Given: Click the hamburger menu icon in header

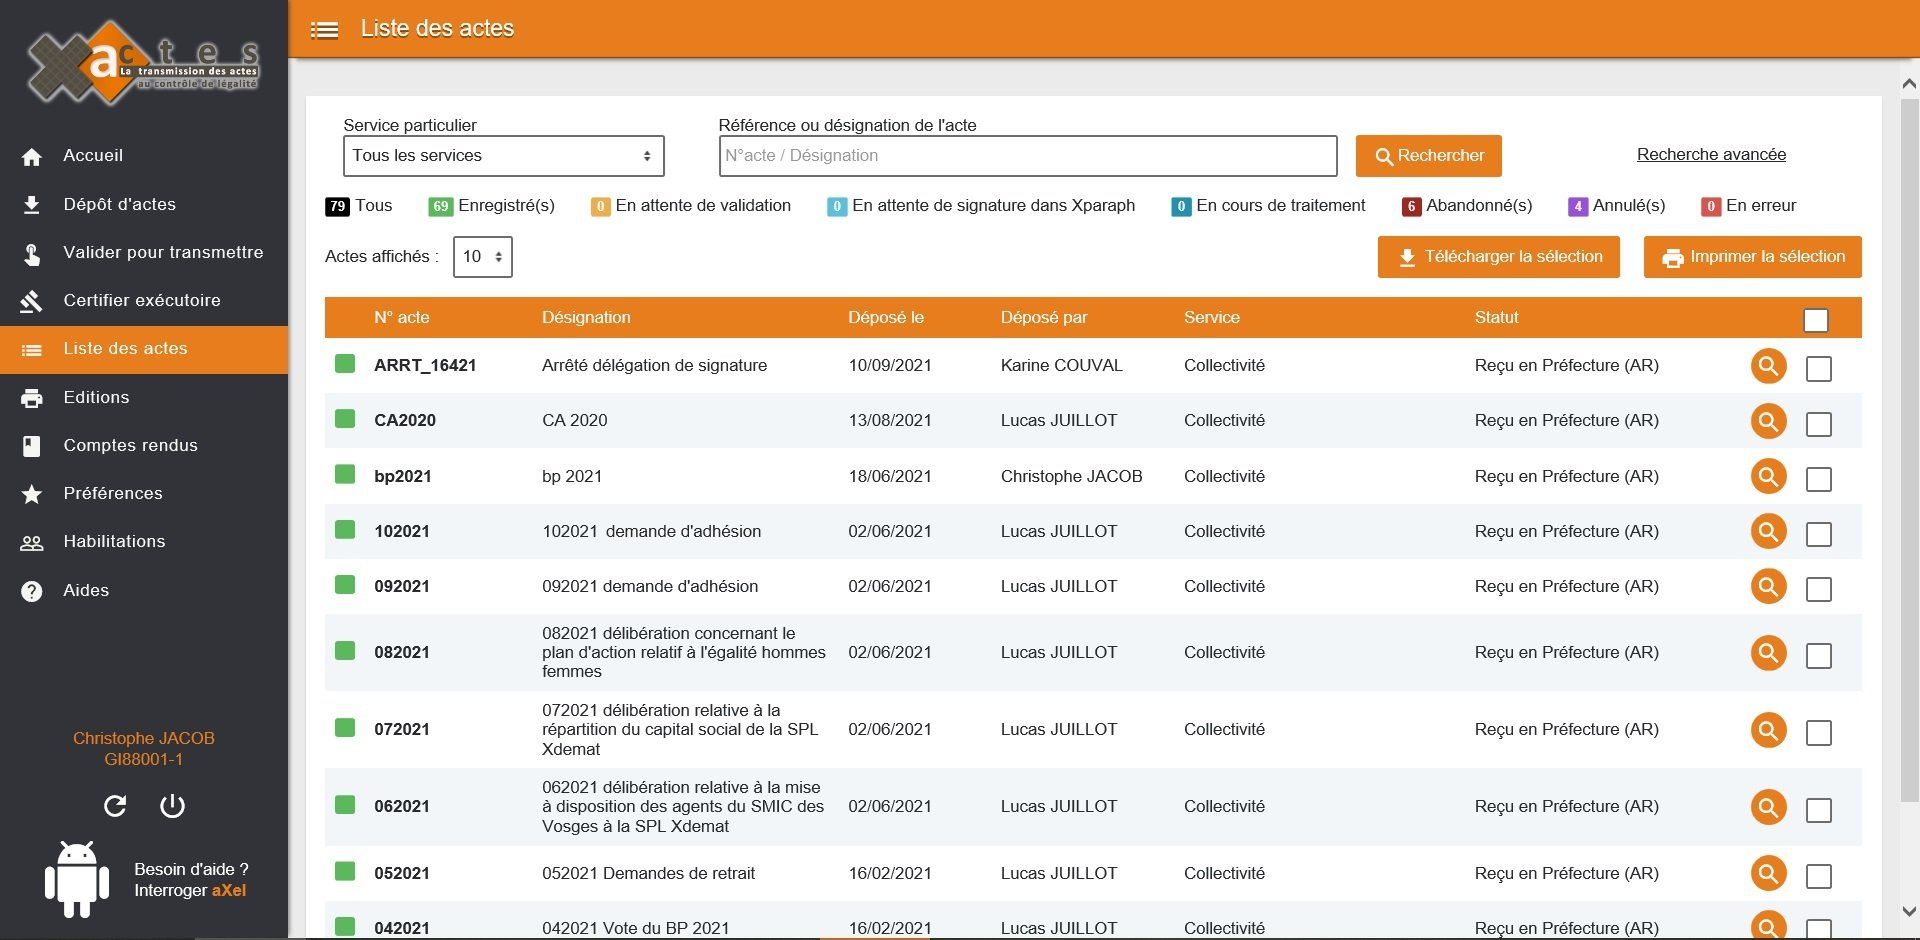Looking at the screenshot, I should coord(324,30).
